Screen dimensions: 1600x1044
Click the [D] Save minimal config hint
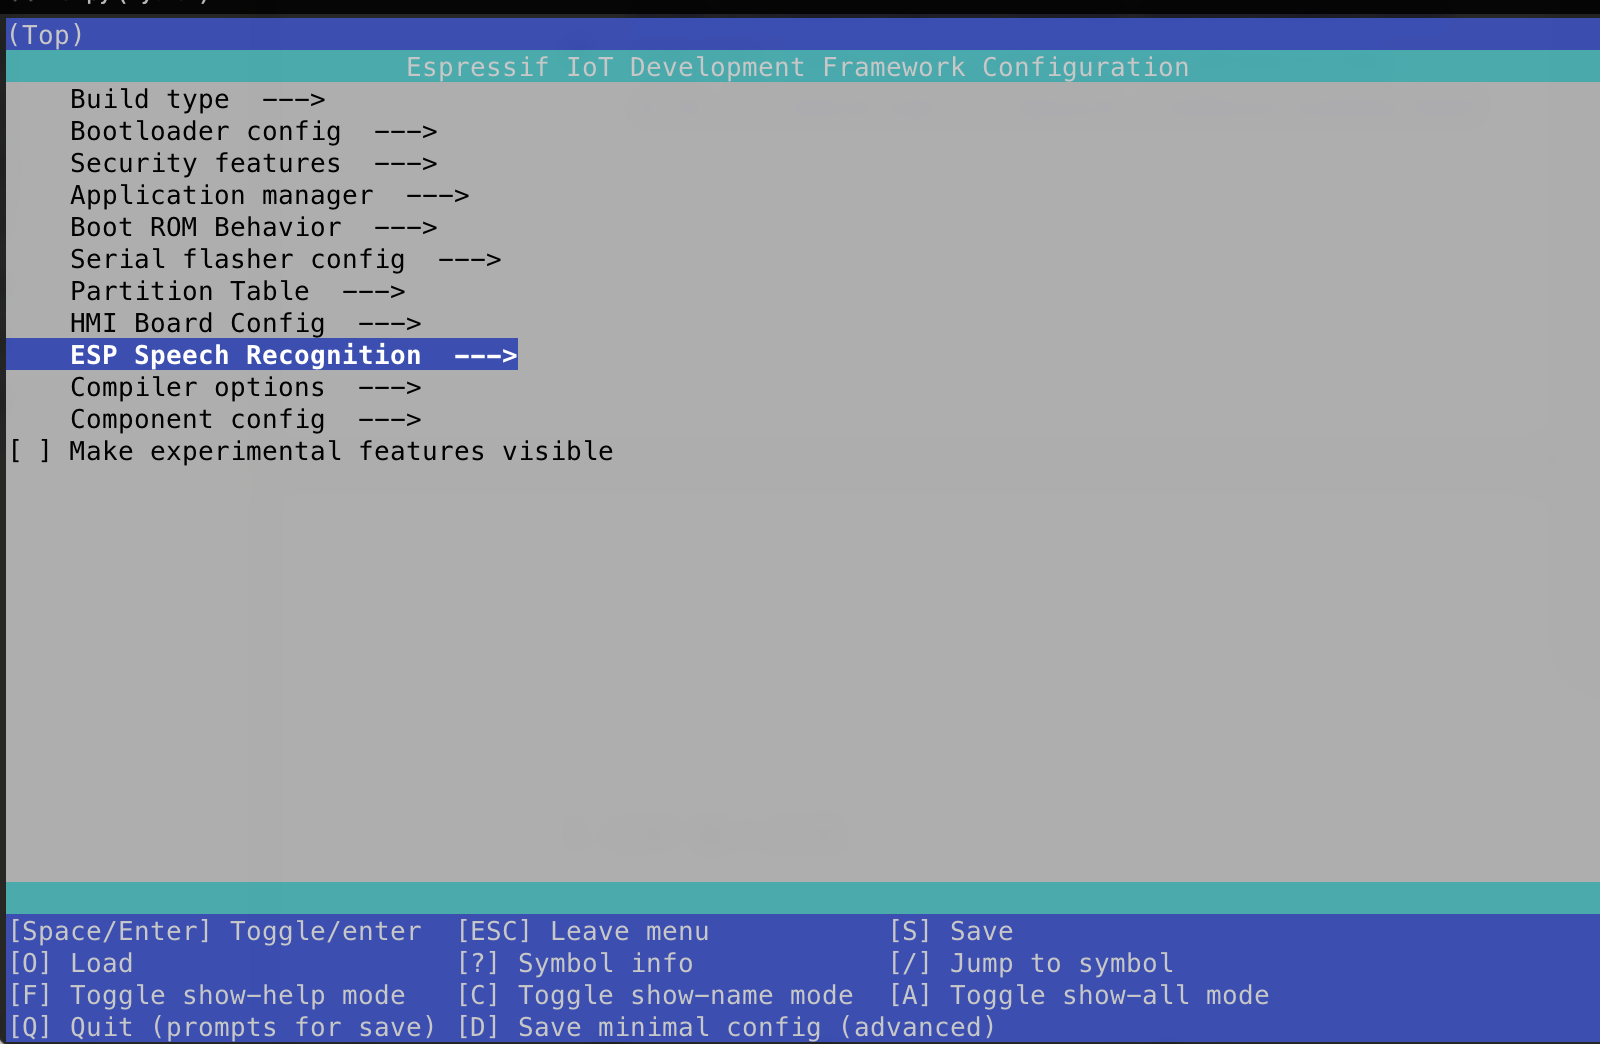pos(727,1028)
